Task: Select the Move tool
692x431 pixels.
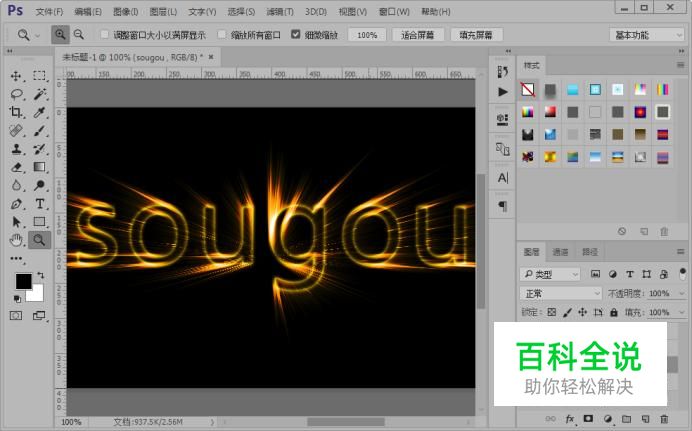Action: (x=16, y=76)
